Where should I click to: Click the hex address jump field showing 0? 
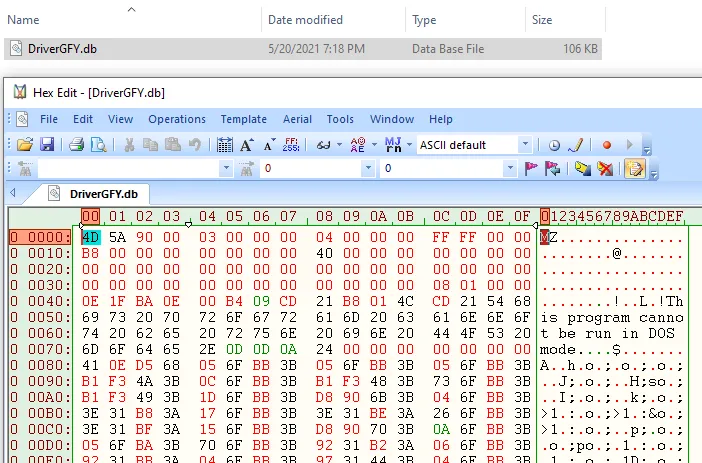[x=311, y=168]
